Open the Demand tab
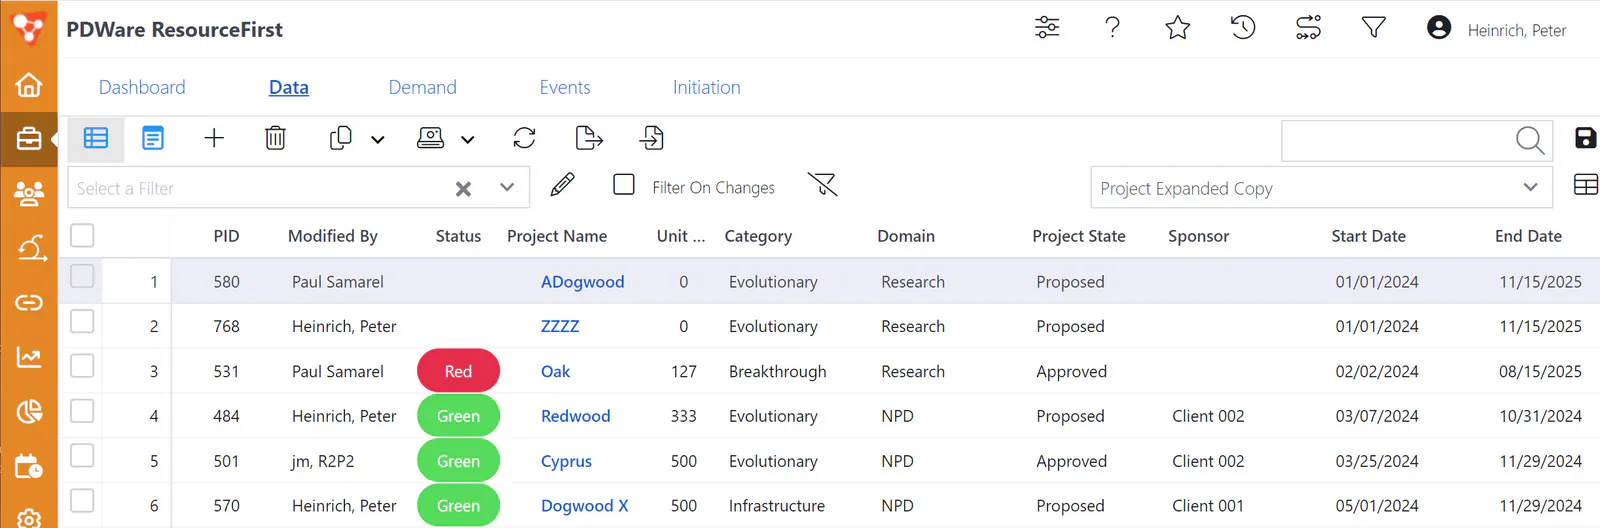The width and height of the screenshot is (1600, 528). coord(423,87)
